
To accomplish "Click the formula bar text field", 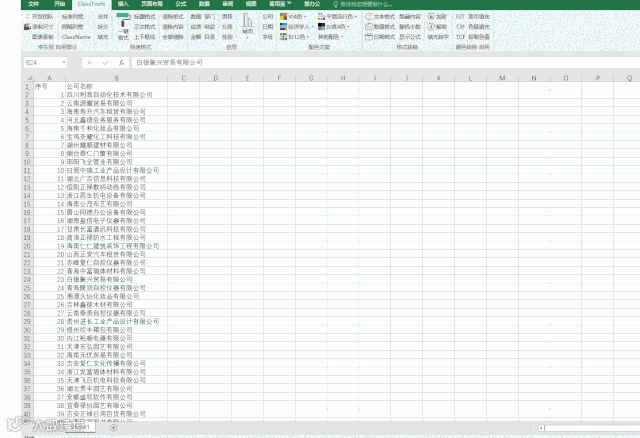I will pos(384,62).
